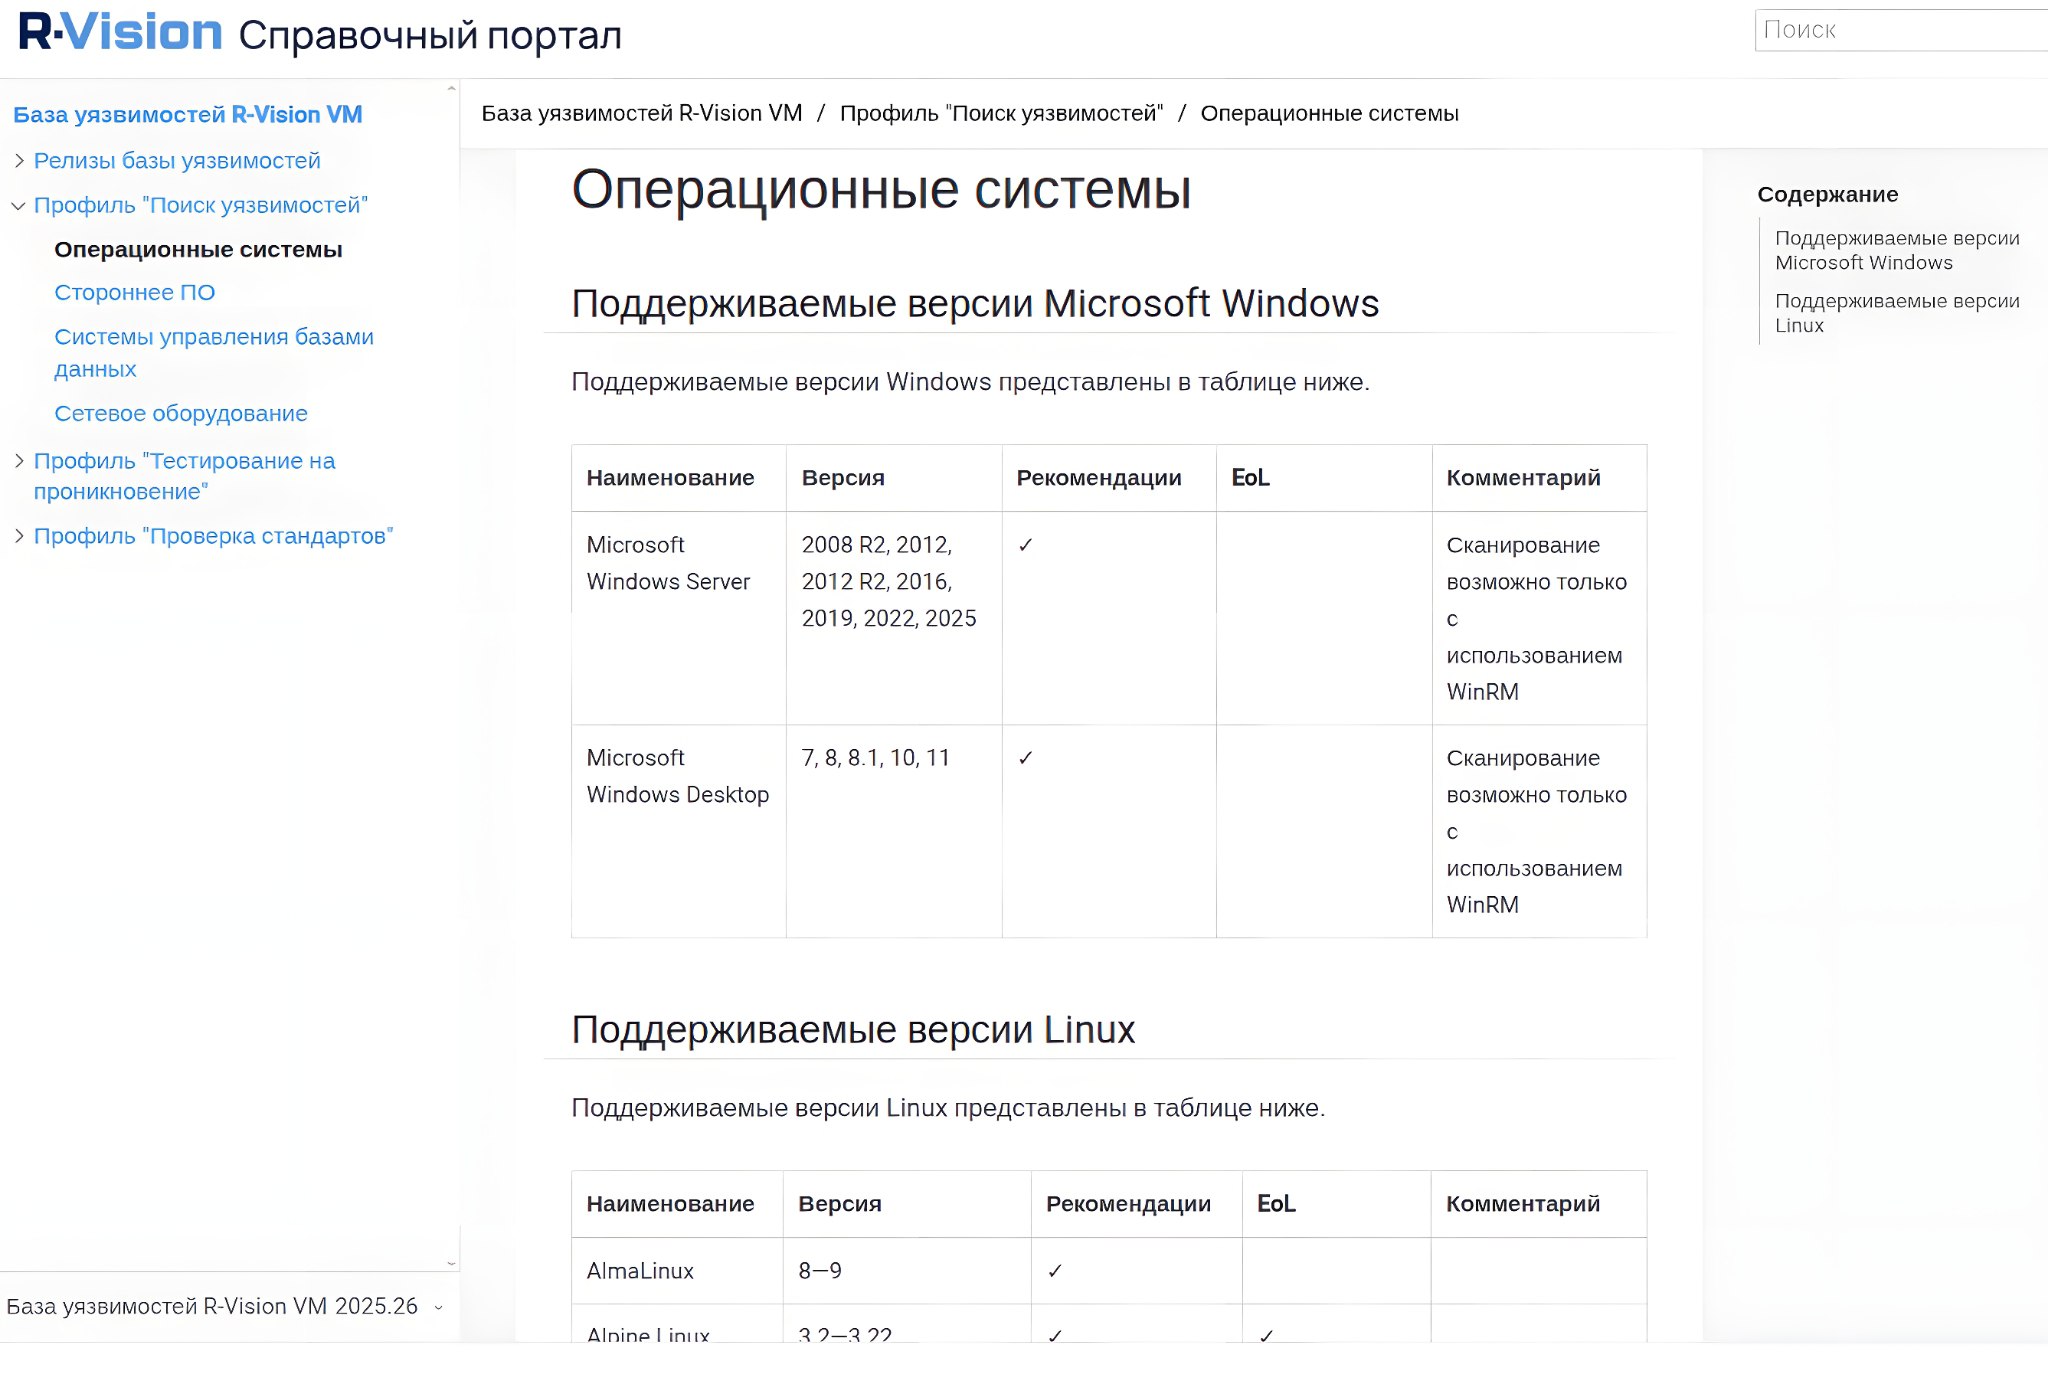The height and width of the screenshot is (1377, 2048).
Task: Click the Windows Desktop recommendation checkmark
Action: coord(1025,758)
